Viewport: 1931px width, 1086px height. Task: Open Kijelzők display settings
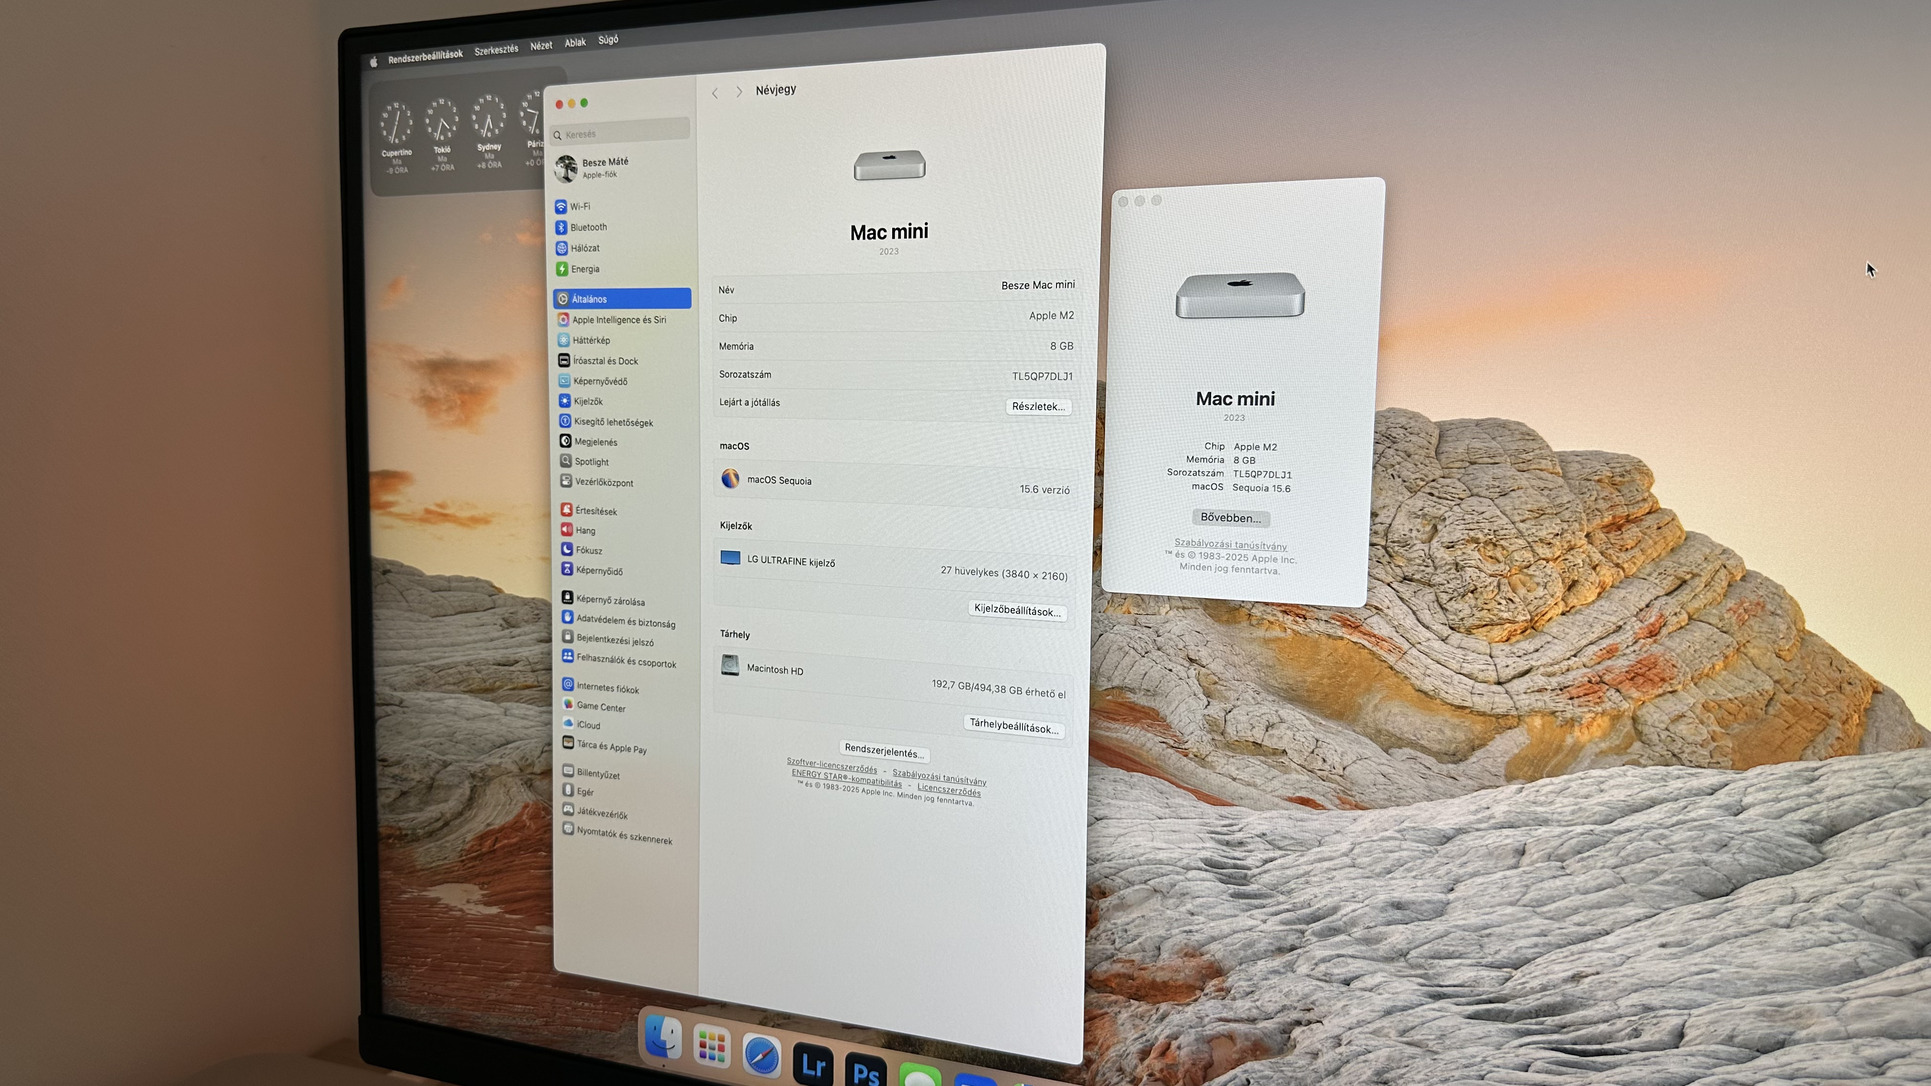(588, 402)
